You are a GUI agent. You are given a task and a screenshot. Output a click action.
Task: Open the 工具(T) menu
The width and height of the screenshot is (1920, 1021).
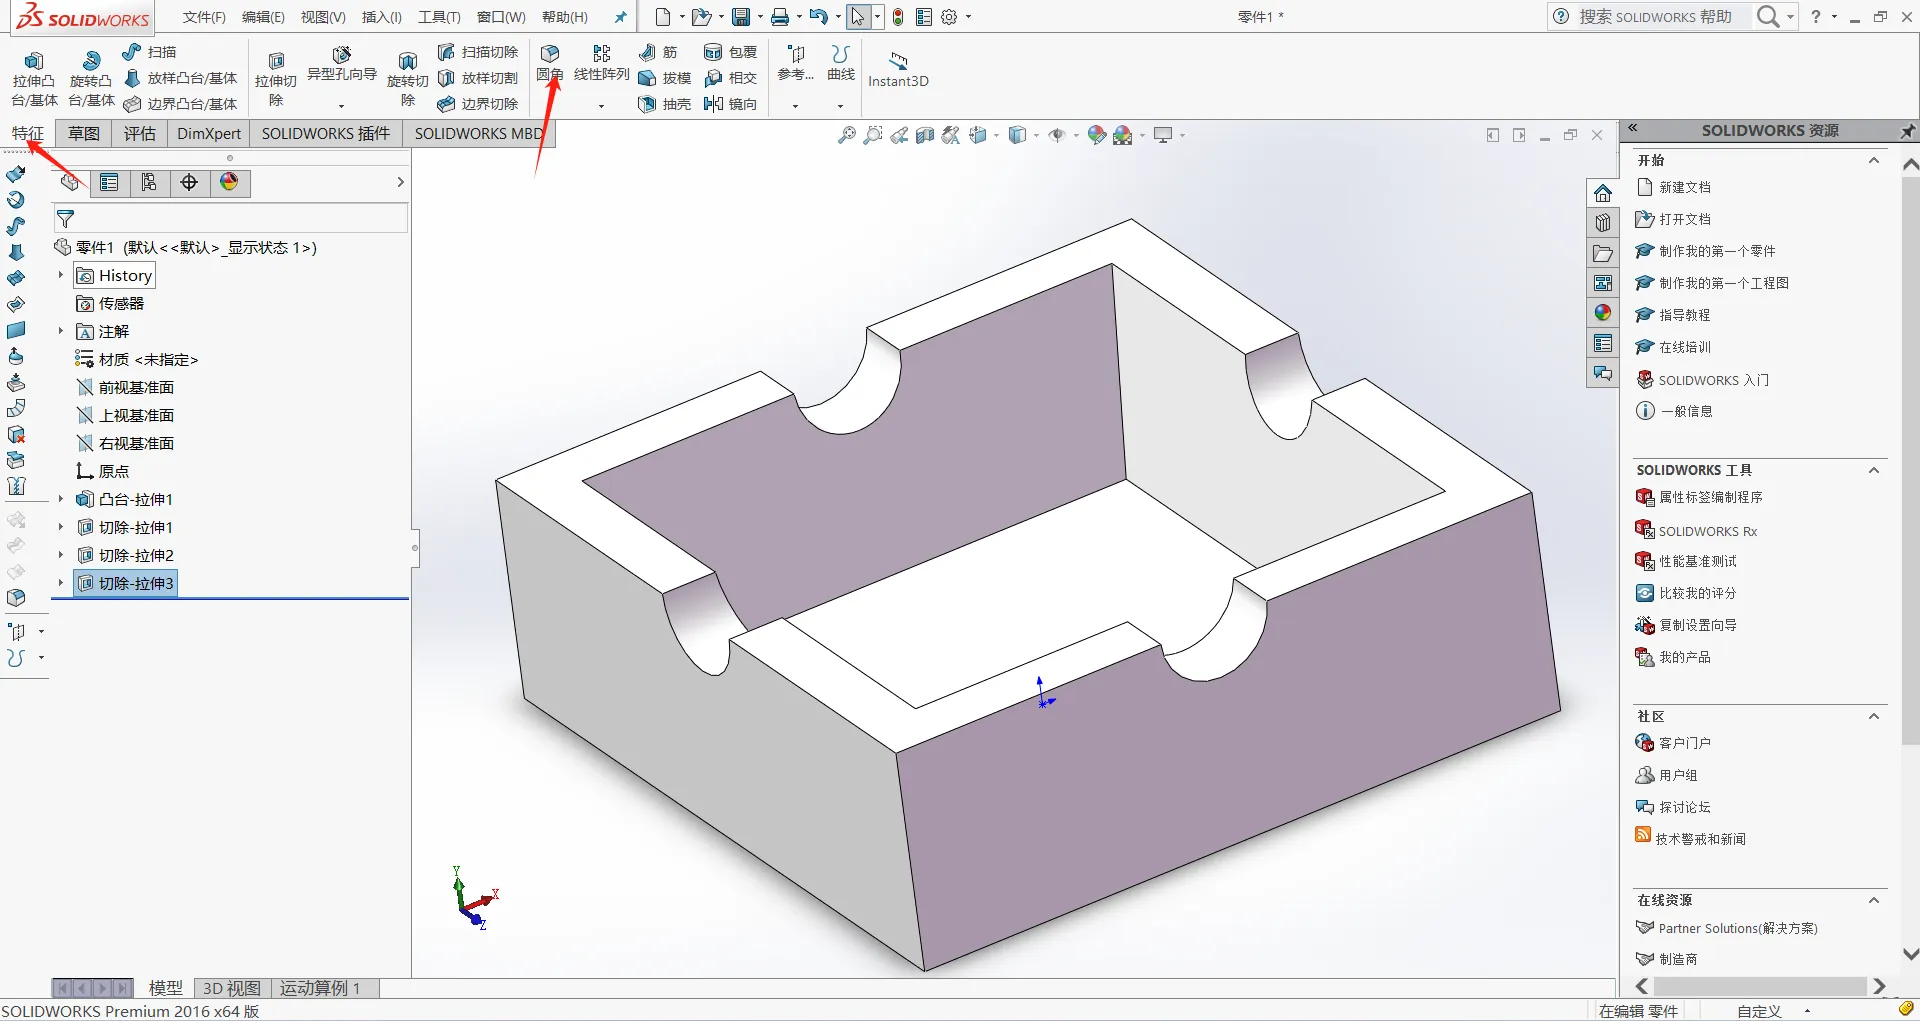pyautogui.click(x=439, y=17)
